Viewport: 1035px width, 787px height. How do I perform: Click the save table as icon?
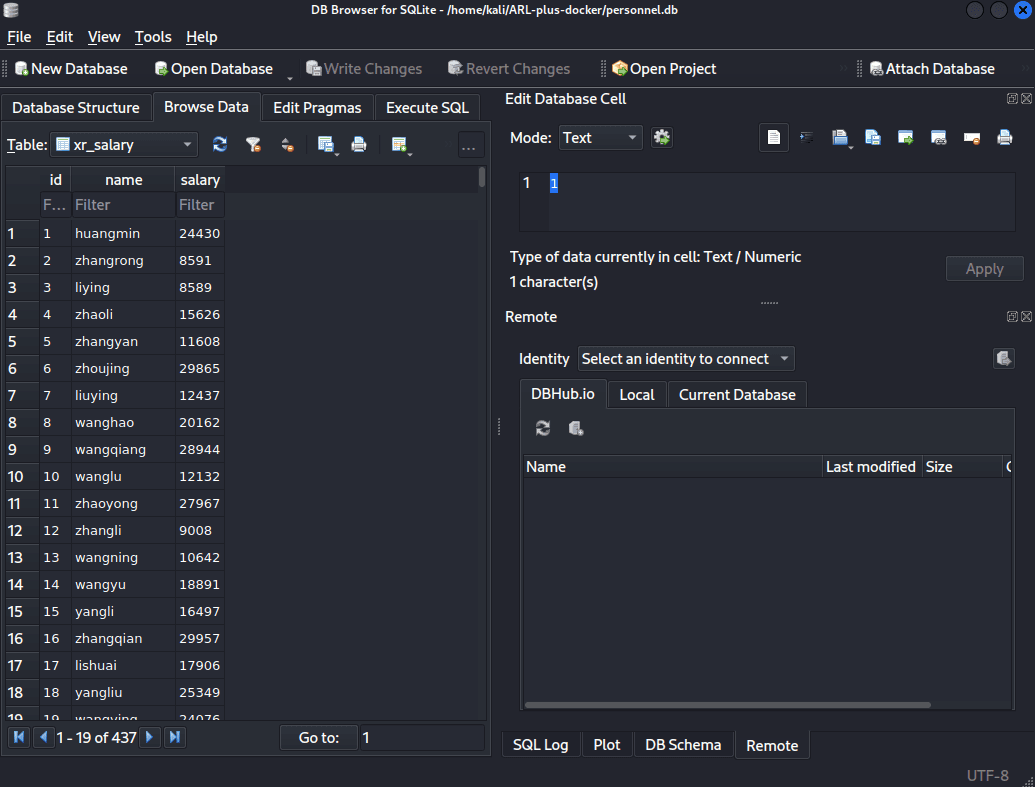tap(326, 144)
